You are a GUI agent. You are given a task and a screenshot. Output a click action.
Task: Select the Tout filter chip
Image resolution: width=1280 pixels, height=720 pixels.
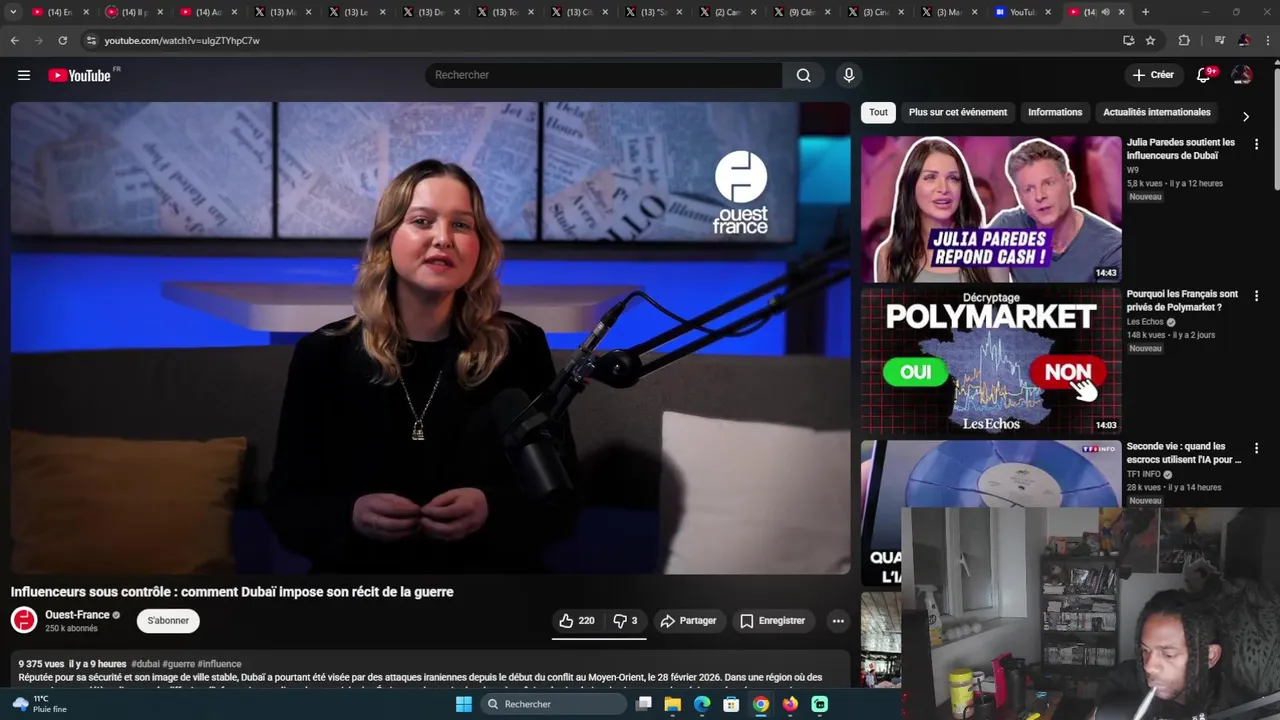(878, 112)
